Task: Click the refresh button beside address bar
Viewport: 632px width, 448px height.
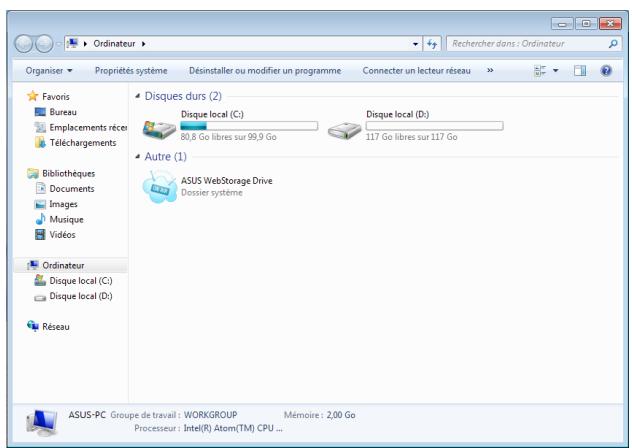Action: [432, 44]
